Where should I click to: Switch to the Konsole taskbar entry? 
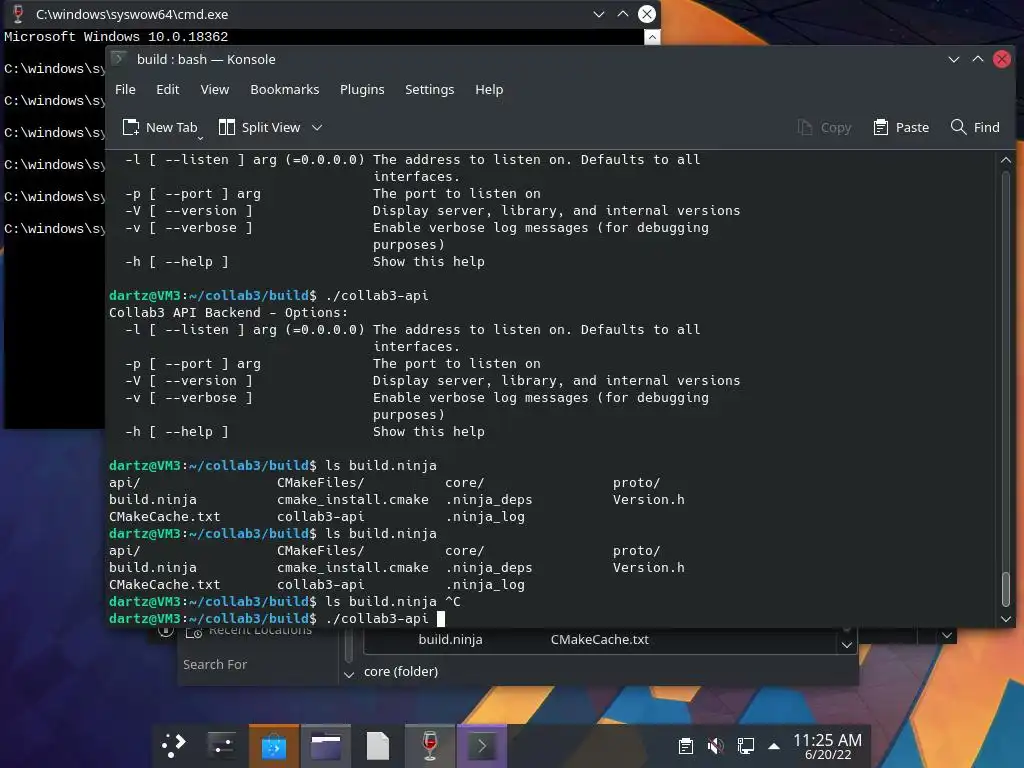point(482,745)
